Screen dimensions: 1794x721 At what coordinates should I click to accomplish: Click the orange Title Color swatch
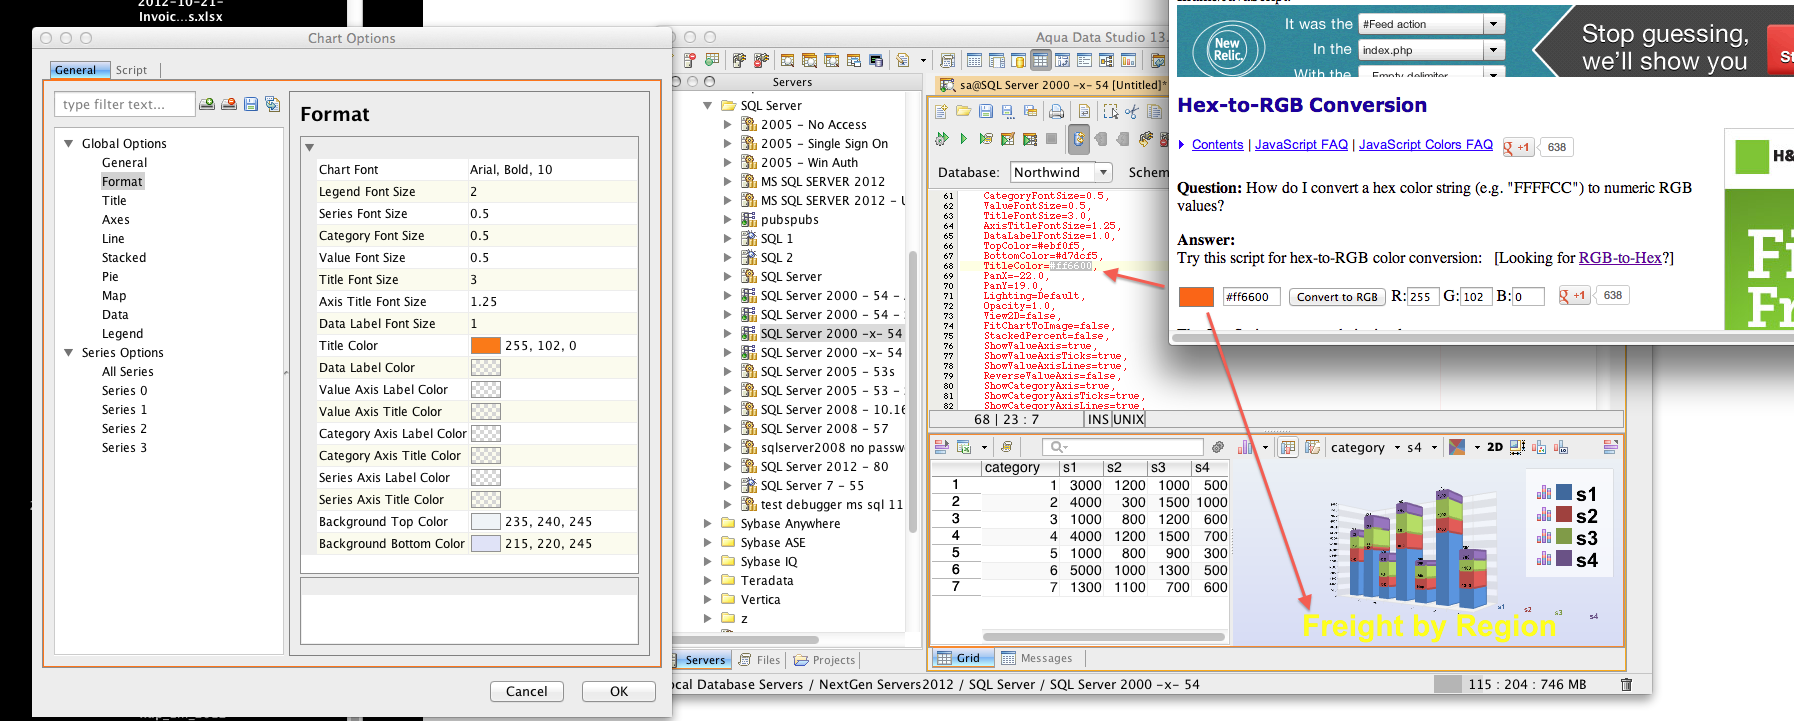[485, 345]
